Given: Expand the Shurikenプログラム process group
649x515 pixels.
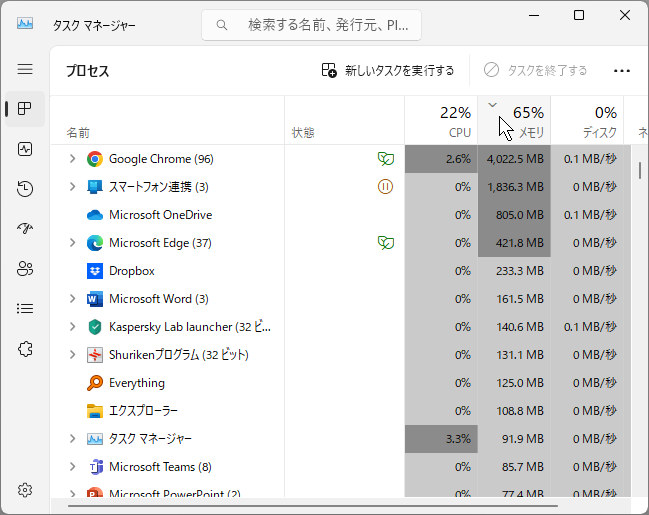Looking at the screenshot, I should (72, 354).
